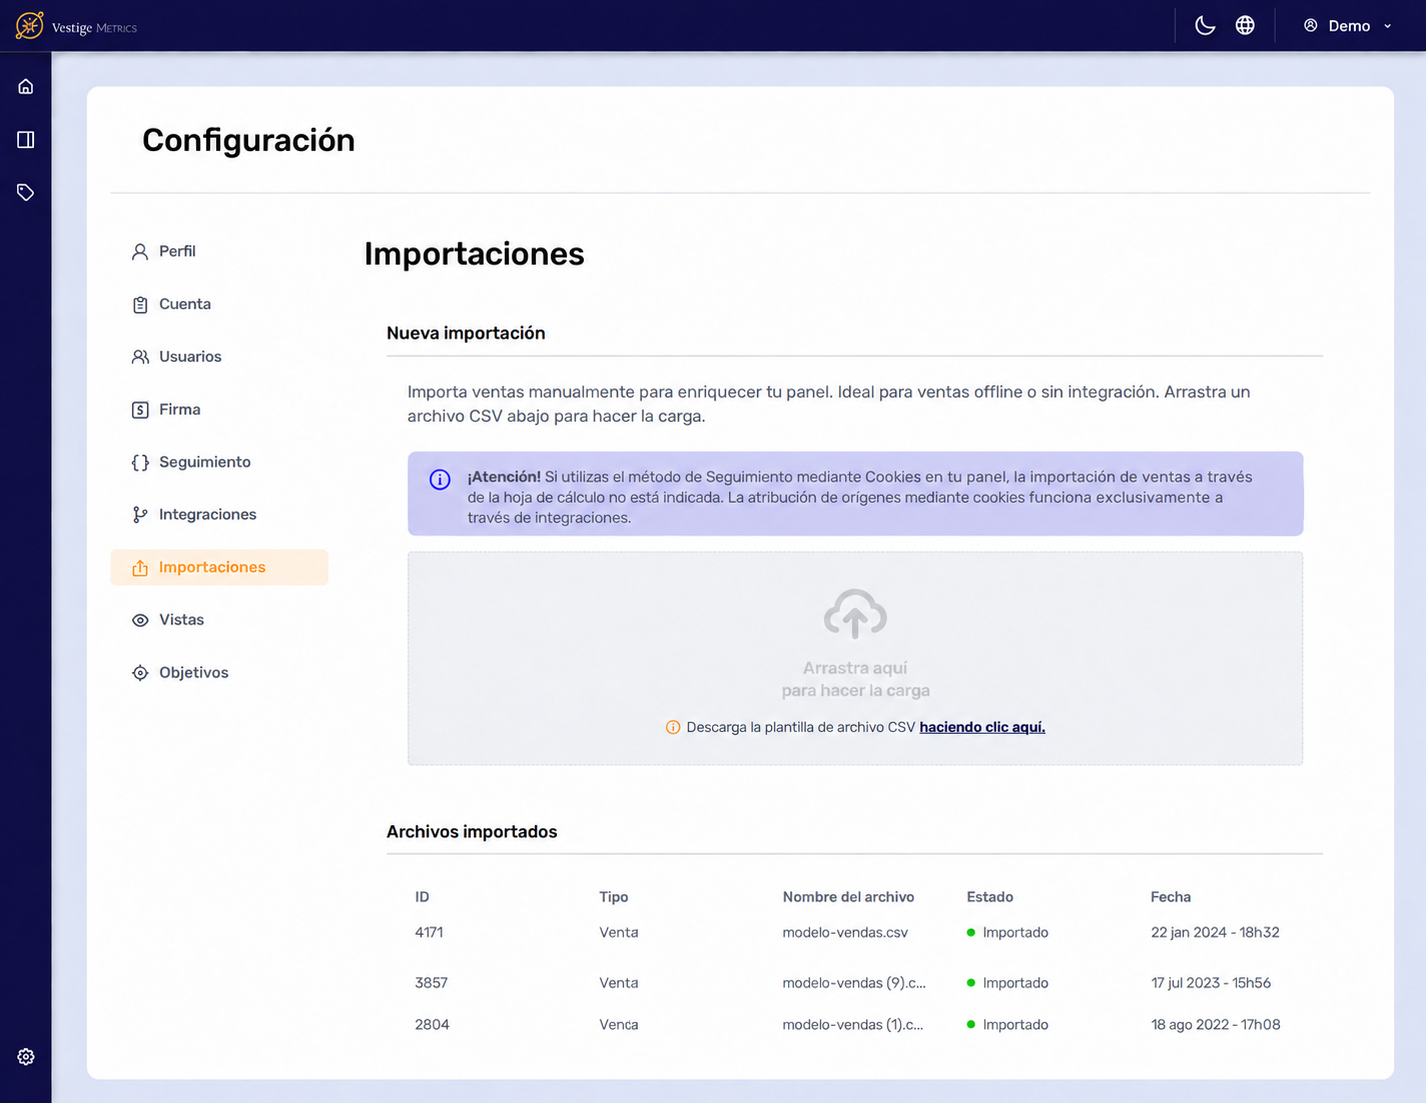
Task: Click 'haciendo clic aquí' template link
Action: pos(982,727)
